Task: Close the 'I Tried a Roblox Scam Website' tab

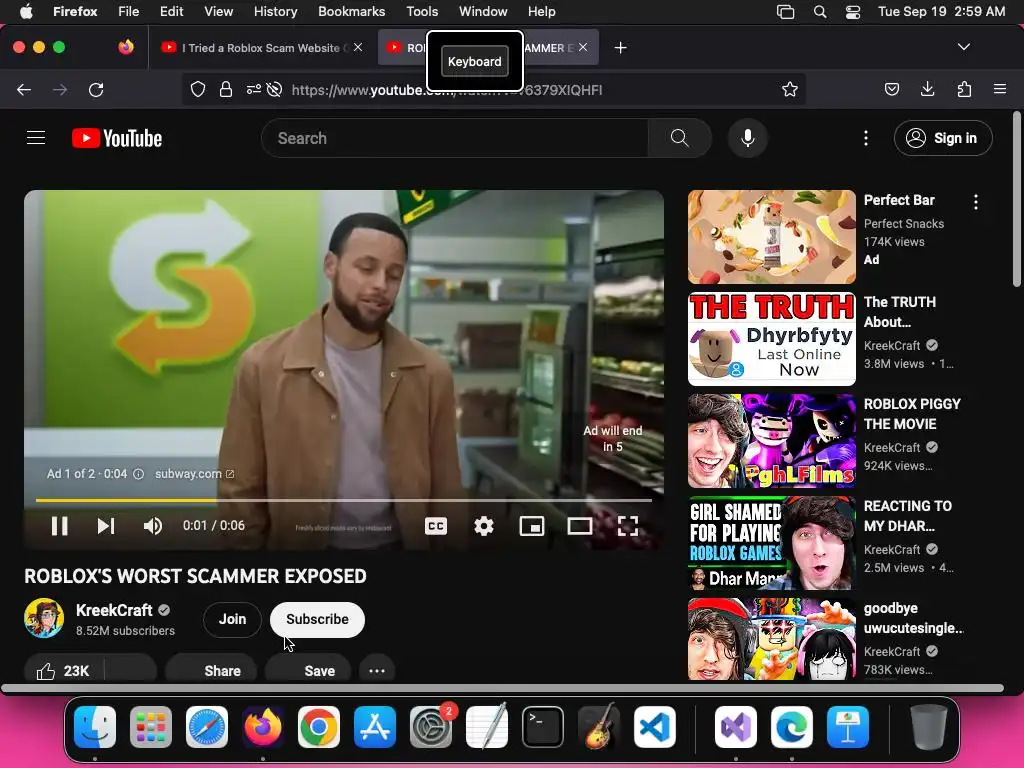Action: [x=358, y=47]
